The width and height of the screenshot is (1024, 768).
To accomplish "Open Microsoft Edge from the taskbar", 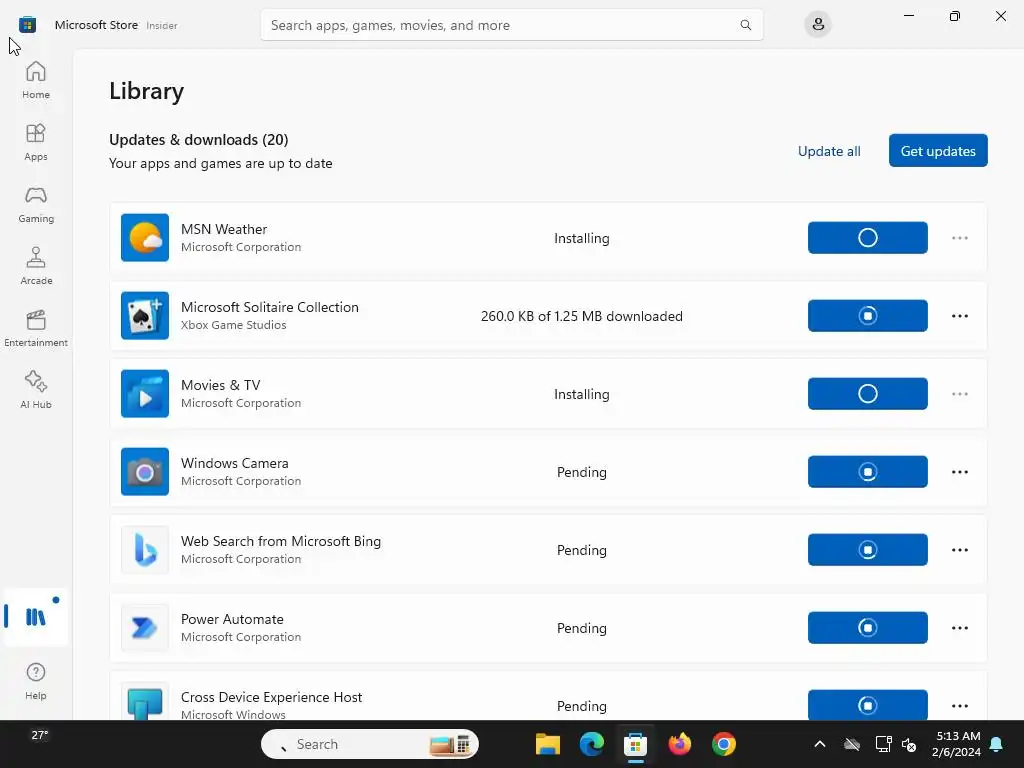I will [x=592, y=744].
